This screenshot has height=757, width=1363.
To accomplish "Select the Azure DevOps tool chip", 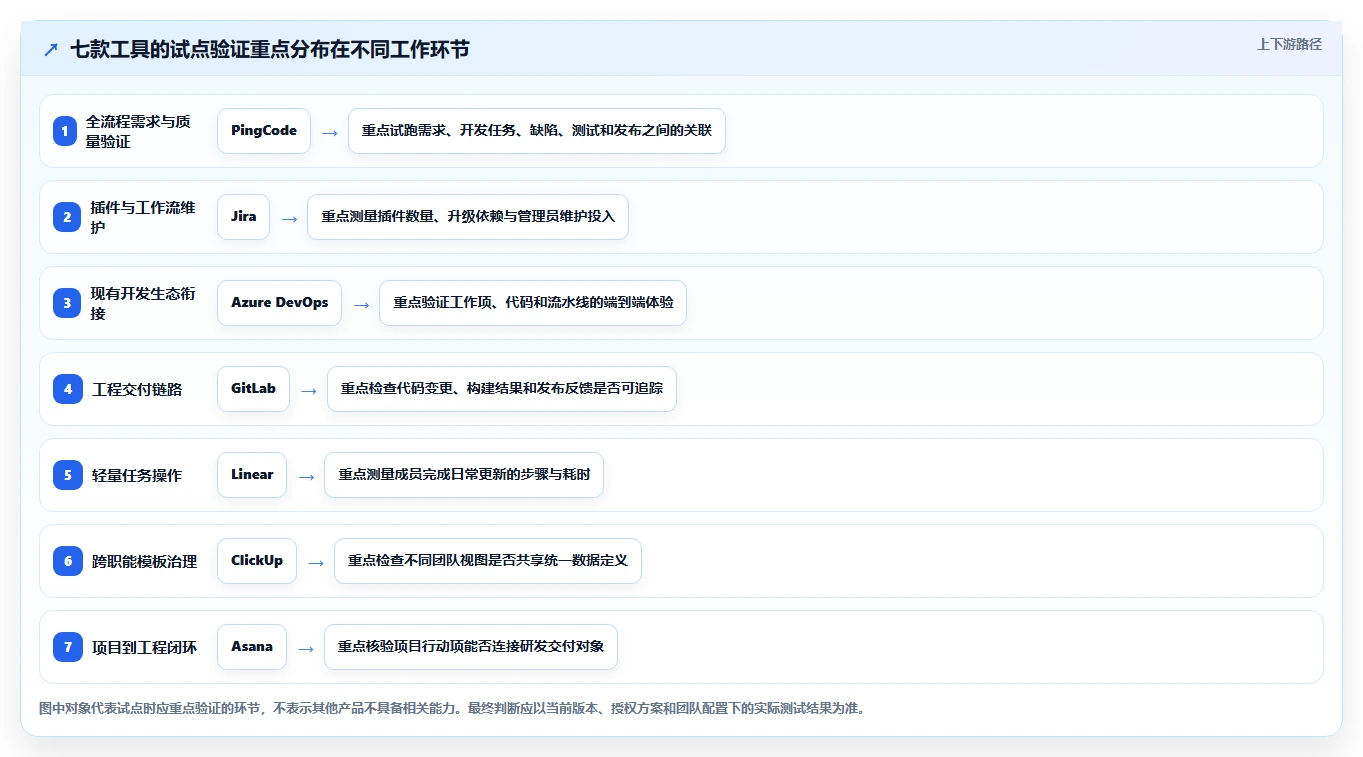I will pos(279,303).
